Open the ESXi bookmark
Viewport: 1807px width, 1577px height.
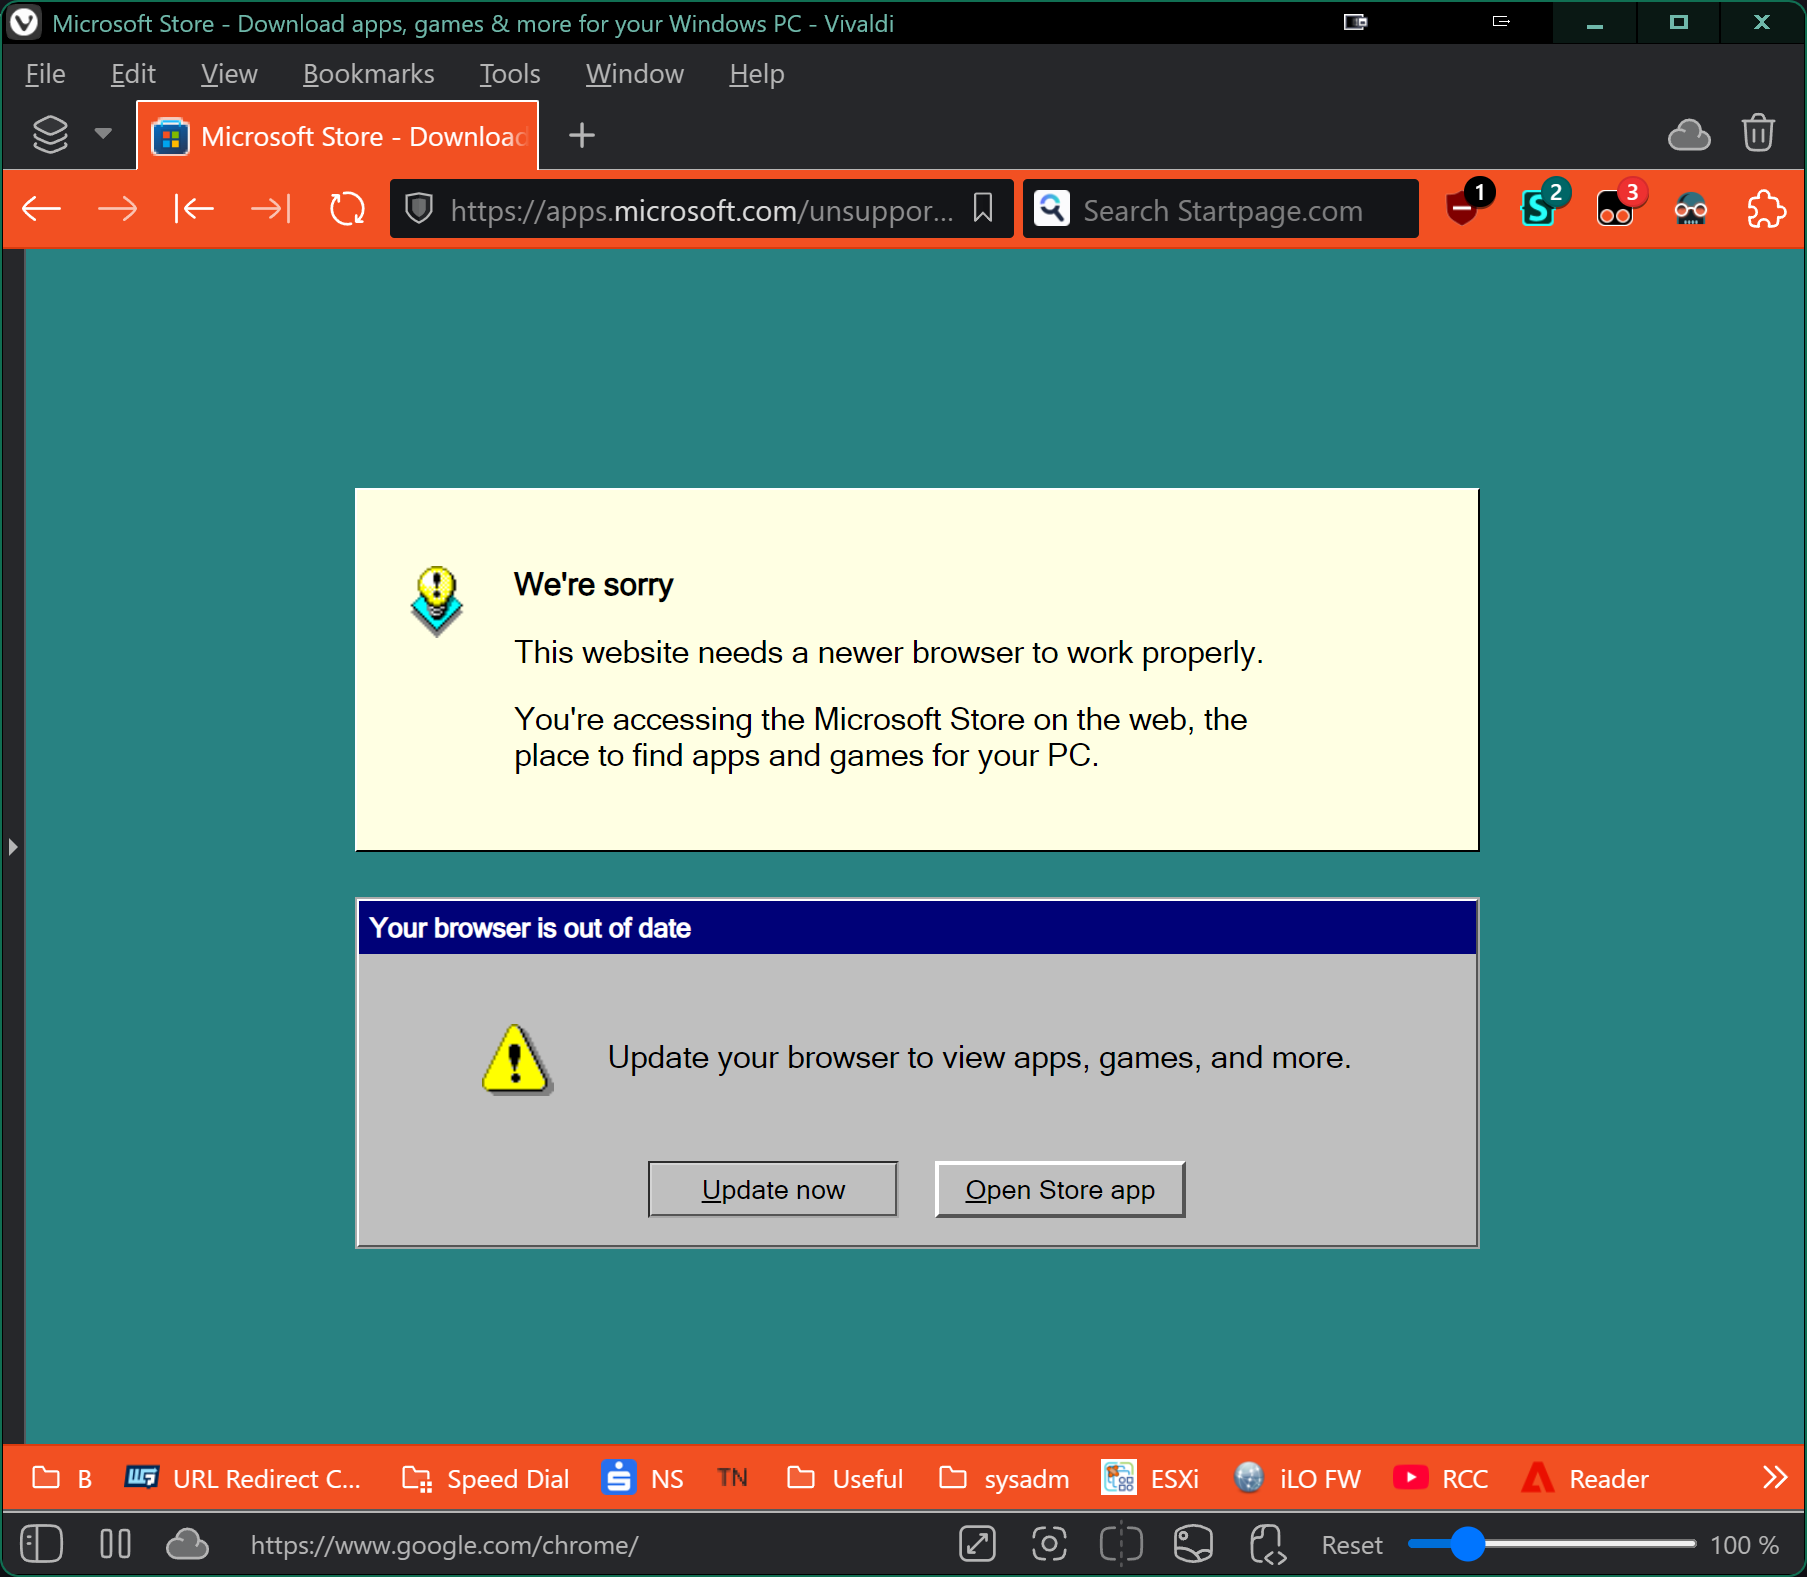1150,1478
